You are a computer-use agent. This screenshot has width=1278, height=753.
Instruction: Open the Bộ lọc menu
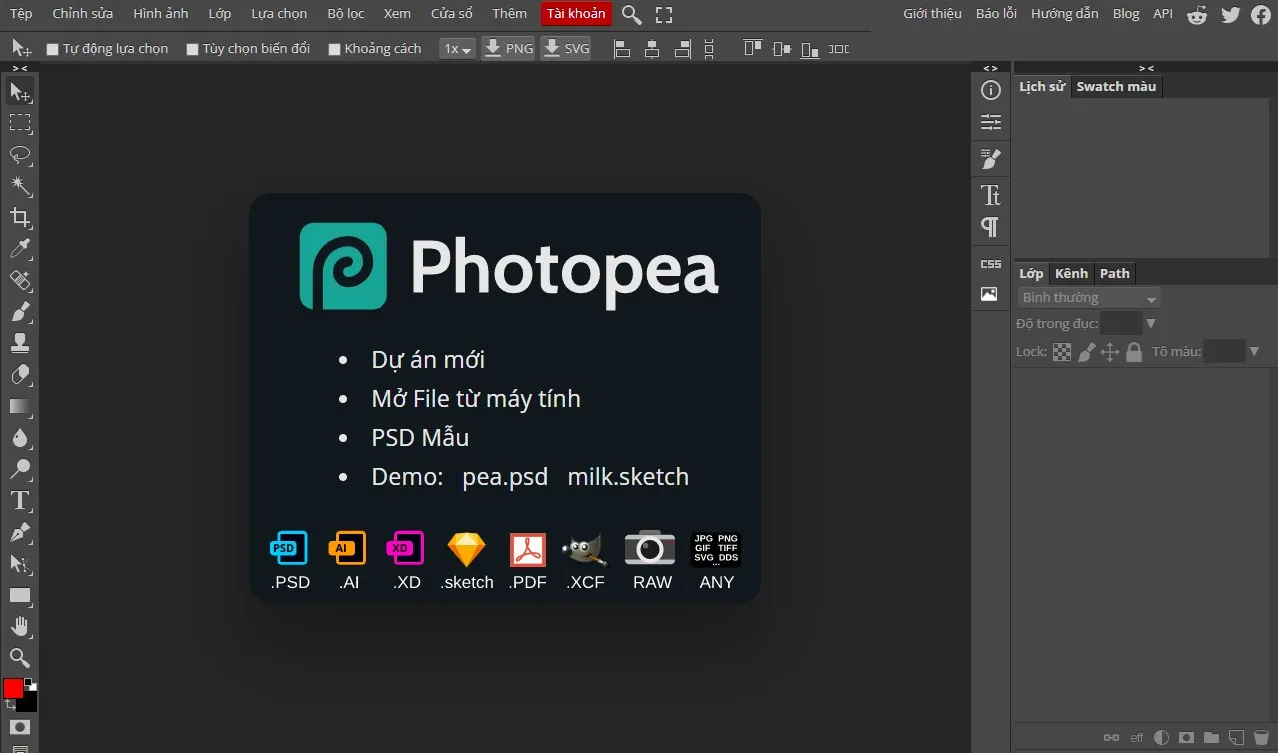point(345,13)
